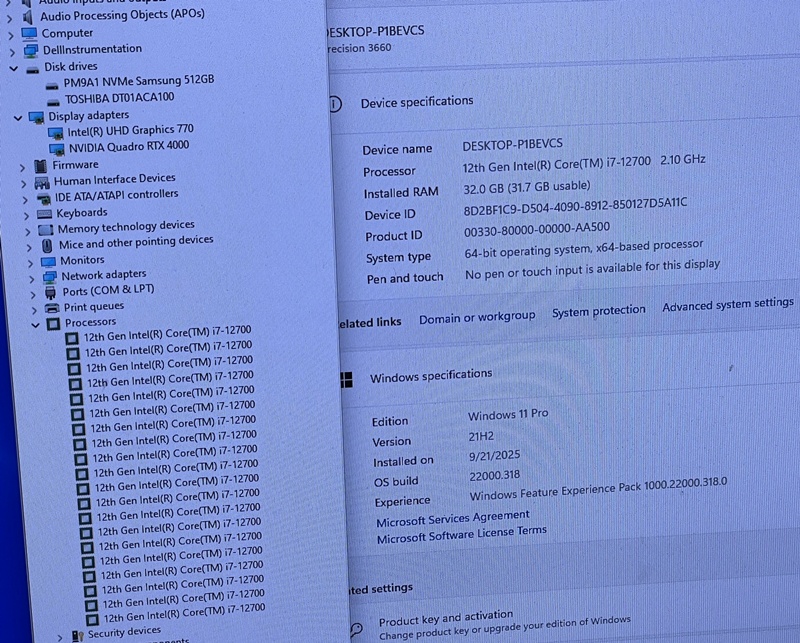
Task: Click the Print queues category icon
Action: click(51, 308)
